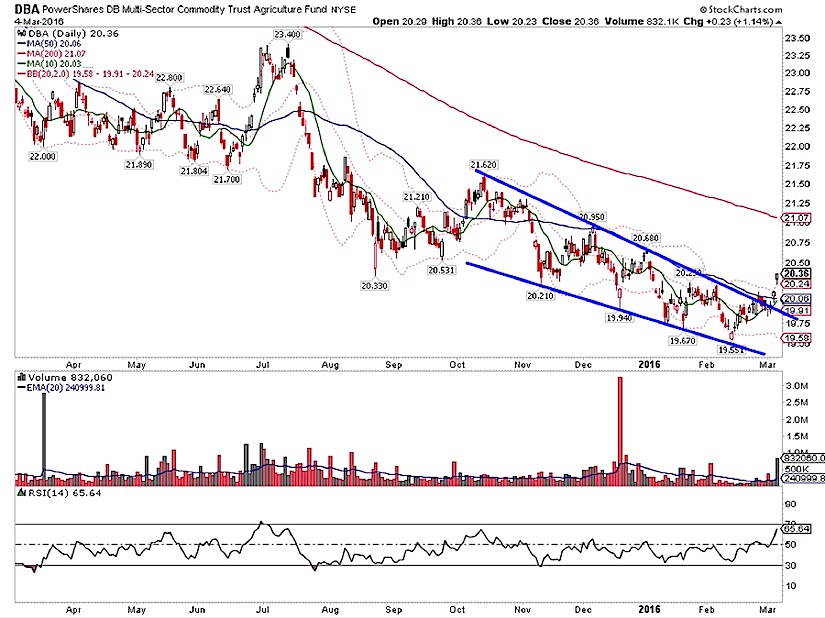Click the 90 RSI axis label
The width and height of the screenshot is (825, 618).
[x=791, y=504]
